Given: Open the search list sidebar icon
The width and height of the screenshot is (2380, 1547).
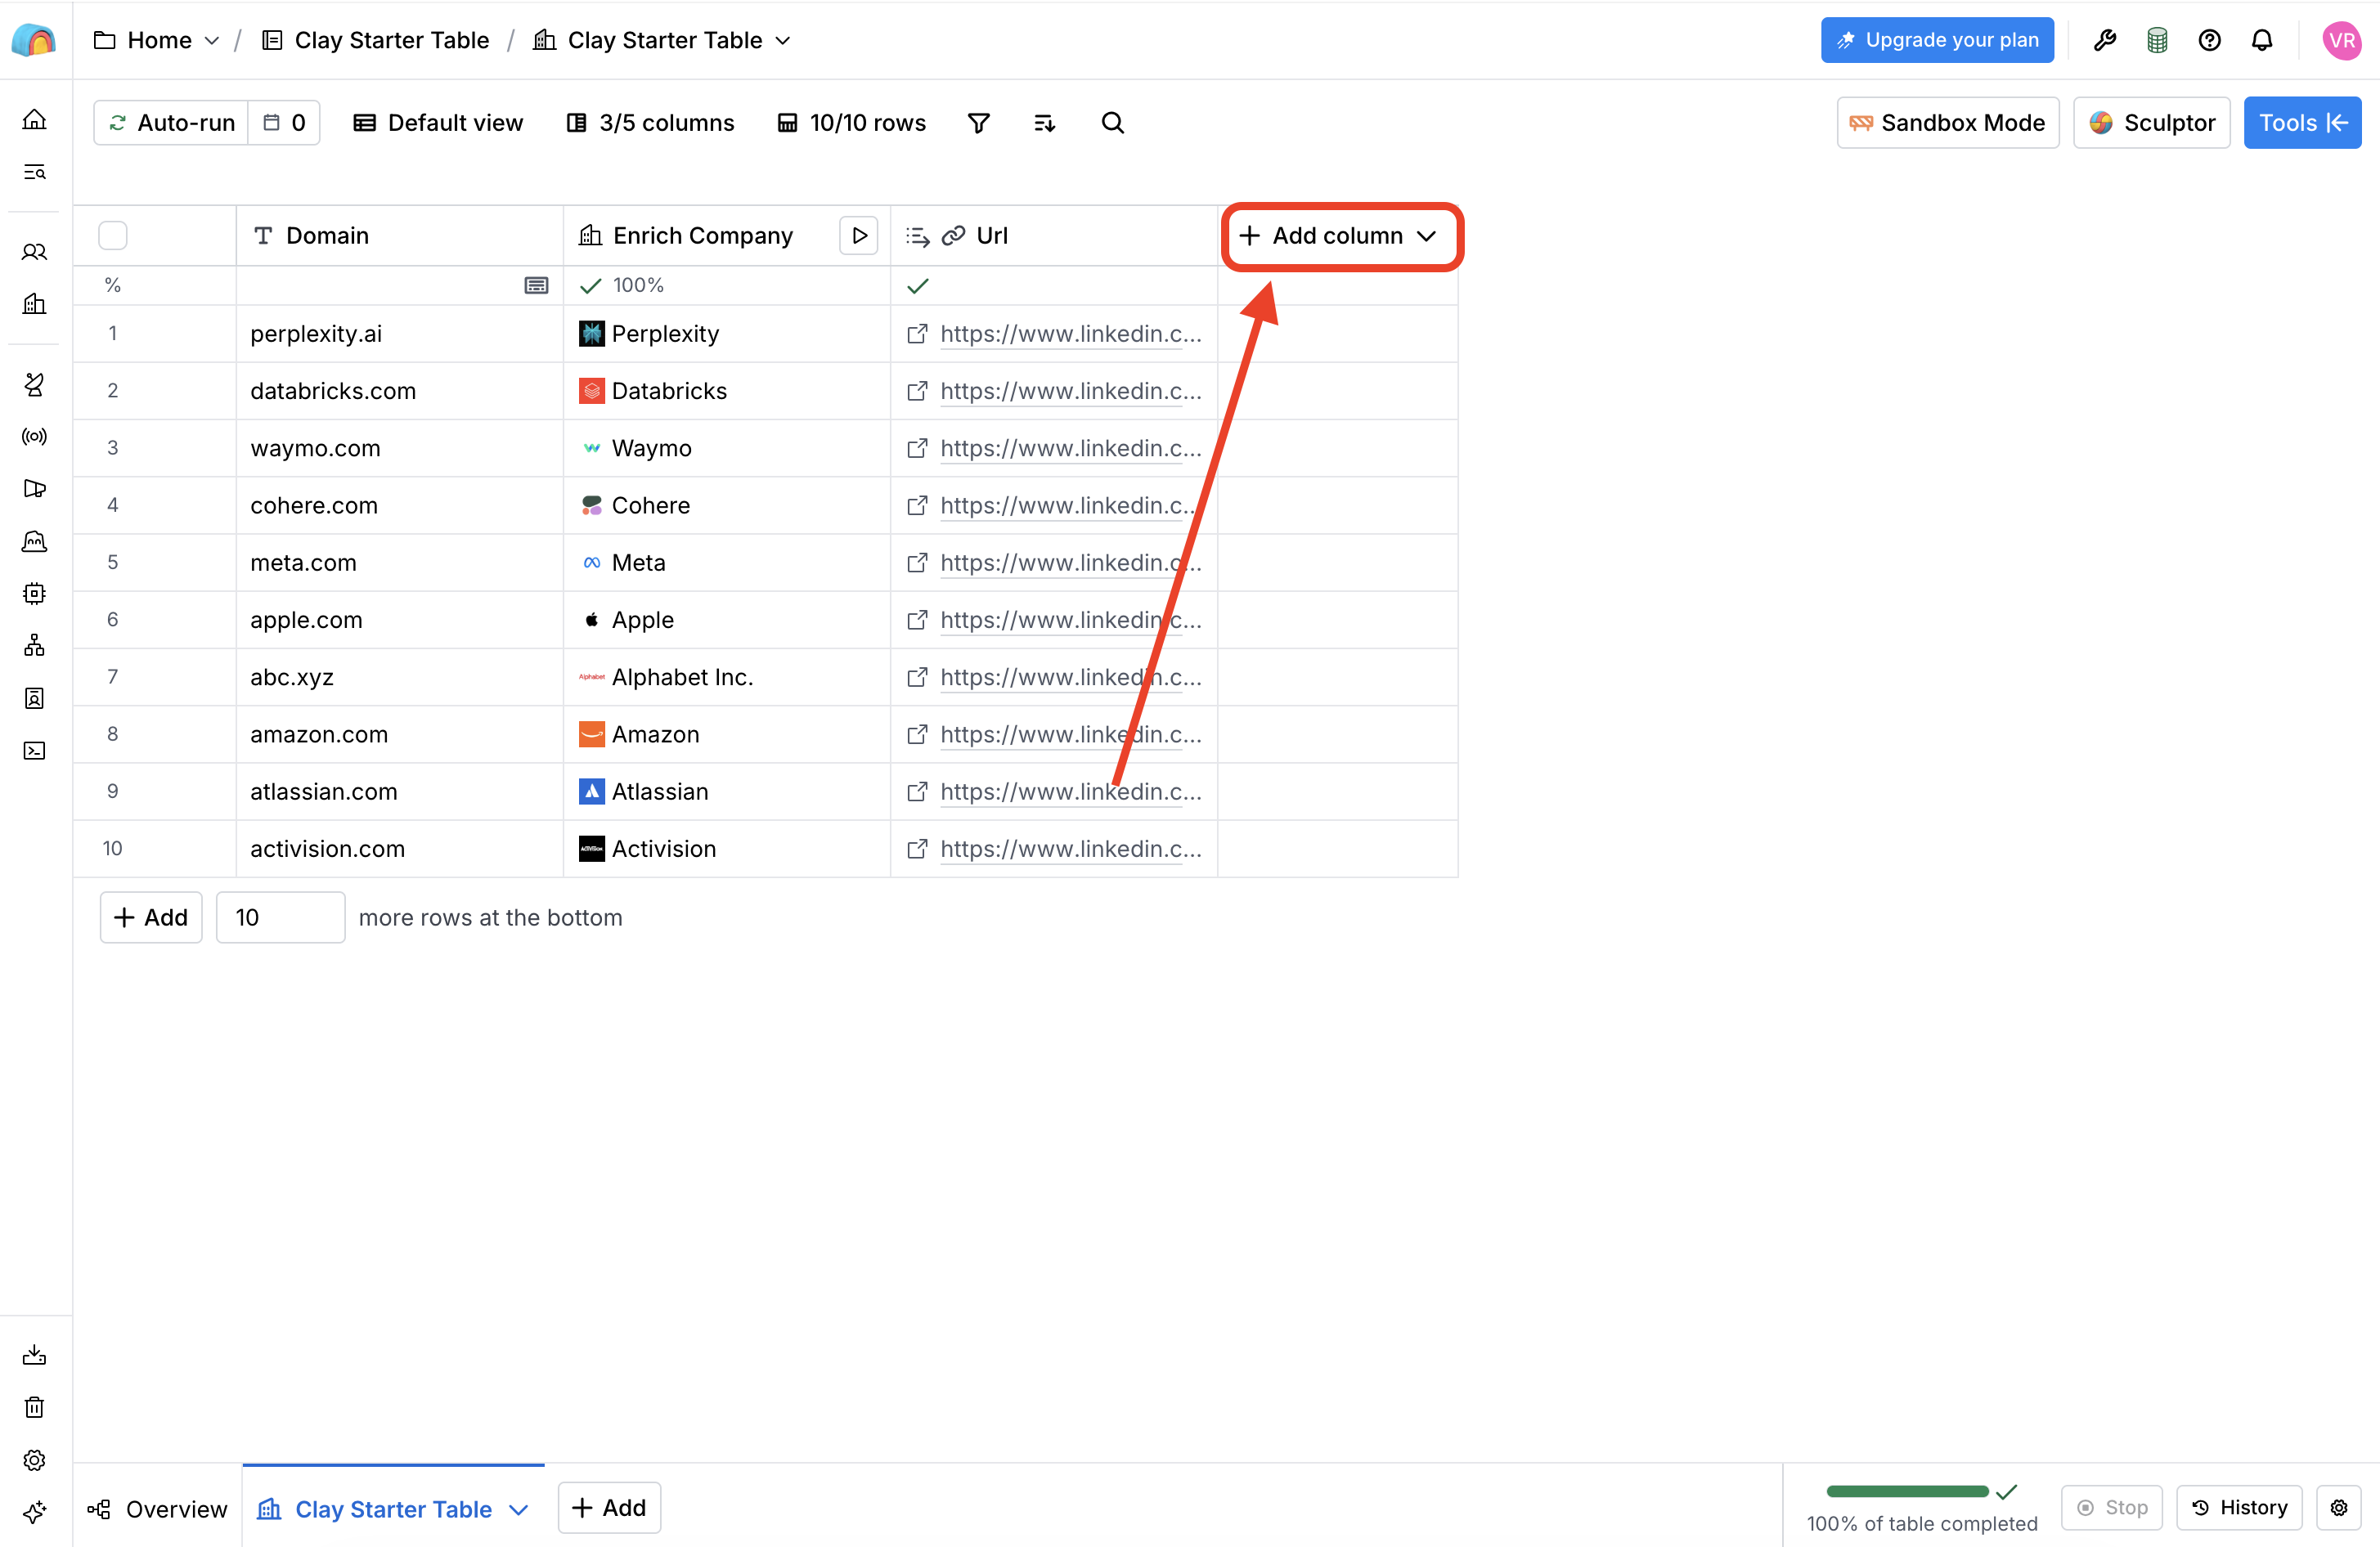Looking at the screenshot, I should point(34,172).
